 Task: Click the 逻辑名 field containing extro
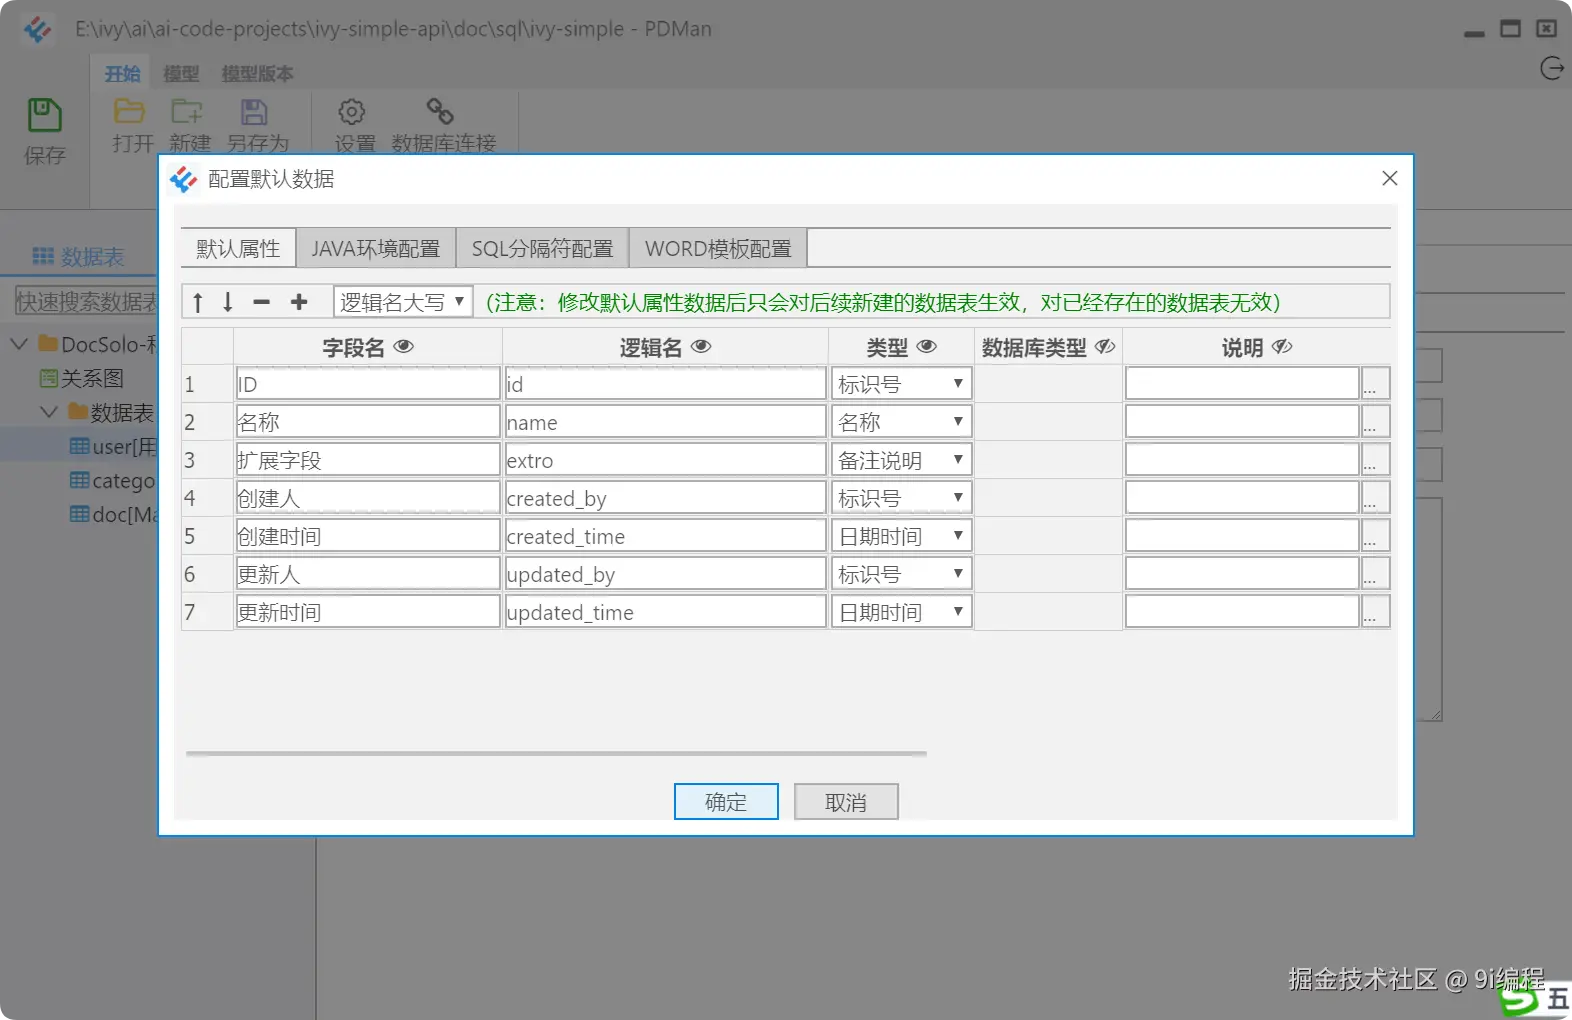click(665, 460)
